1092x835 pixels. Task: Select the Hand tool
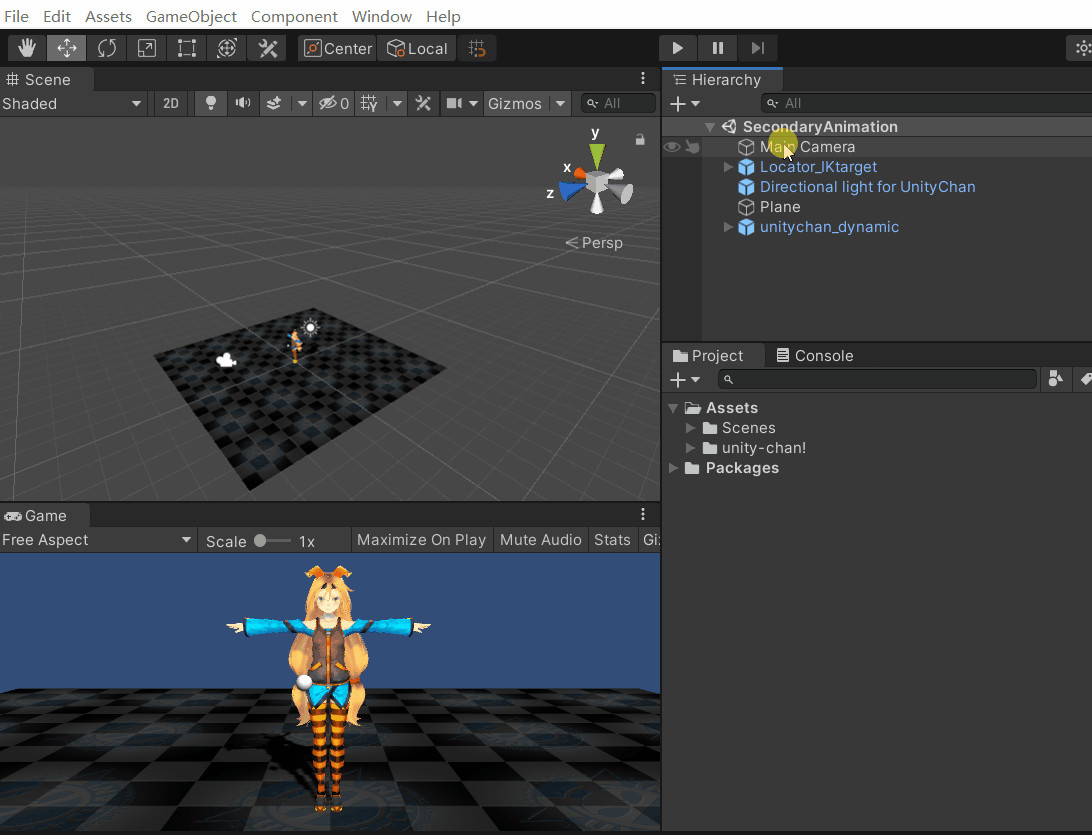point(26,48)
